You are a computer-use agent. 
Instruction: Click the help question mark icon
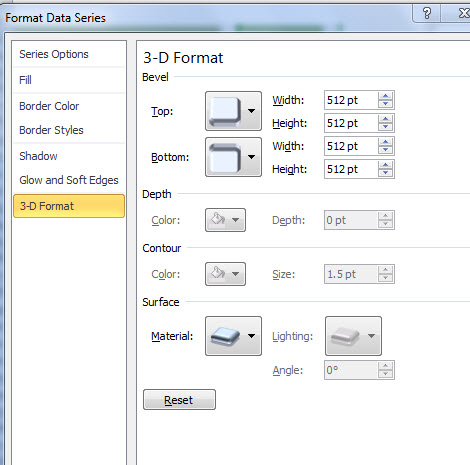click(x=427, y=14)
